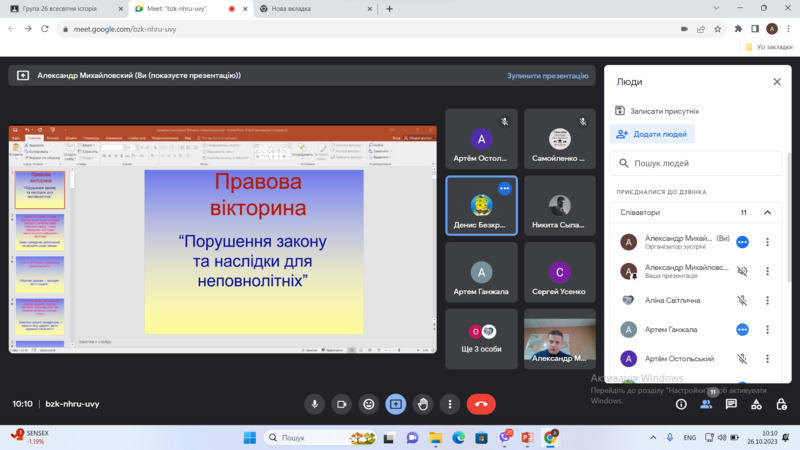Open the chat panel icon
The height and width of the screenshot is (450, 800).
coord(731,404)
